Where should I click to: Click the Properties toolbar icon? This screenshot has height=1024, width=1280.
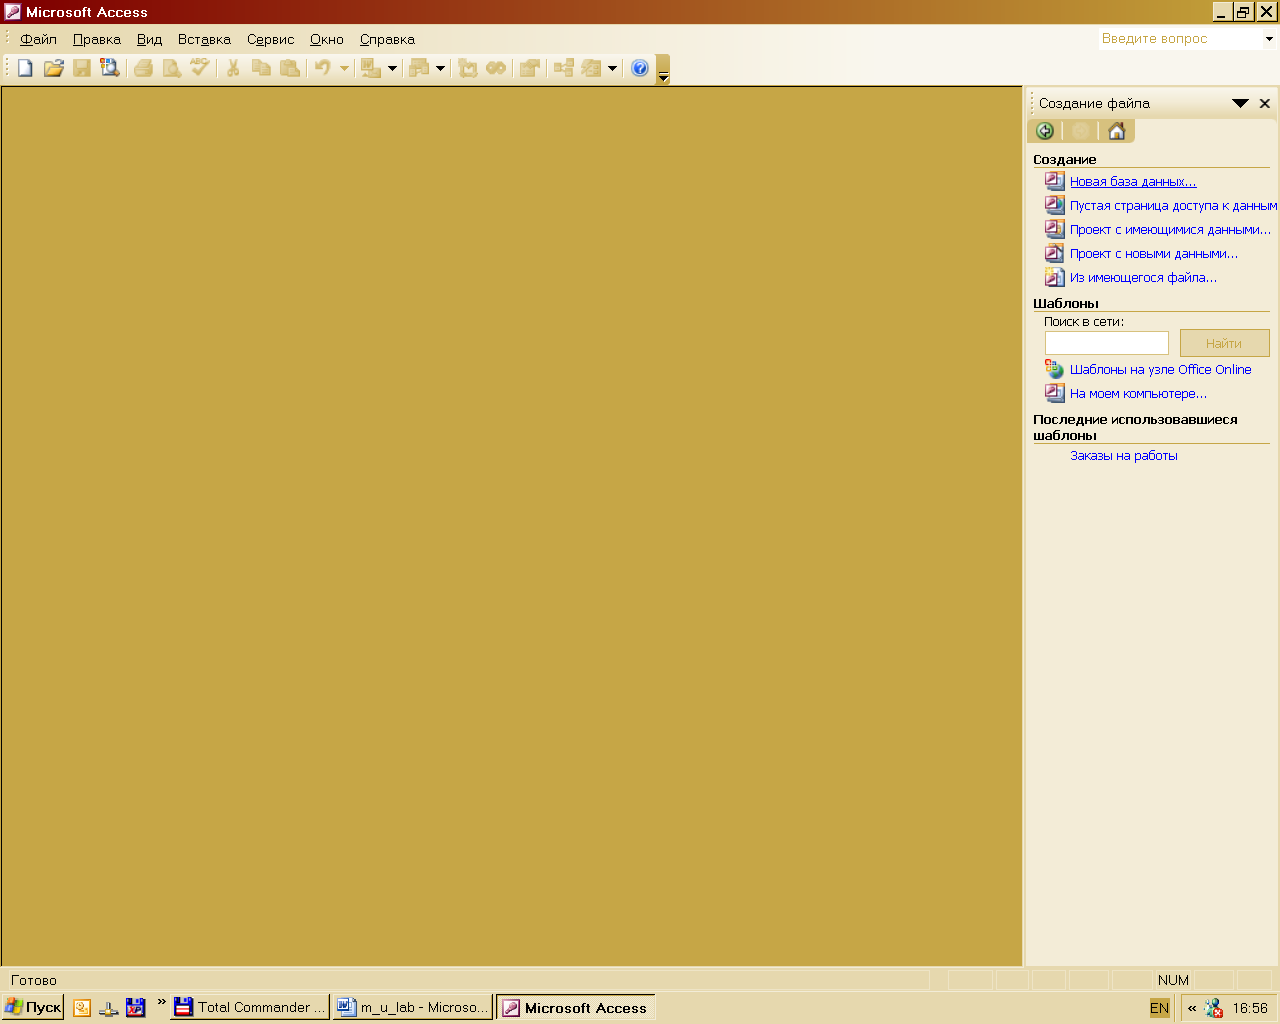click(530, 68)
